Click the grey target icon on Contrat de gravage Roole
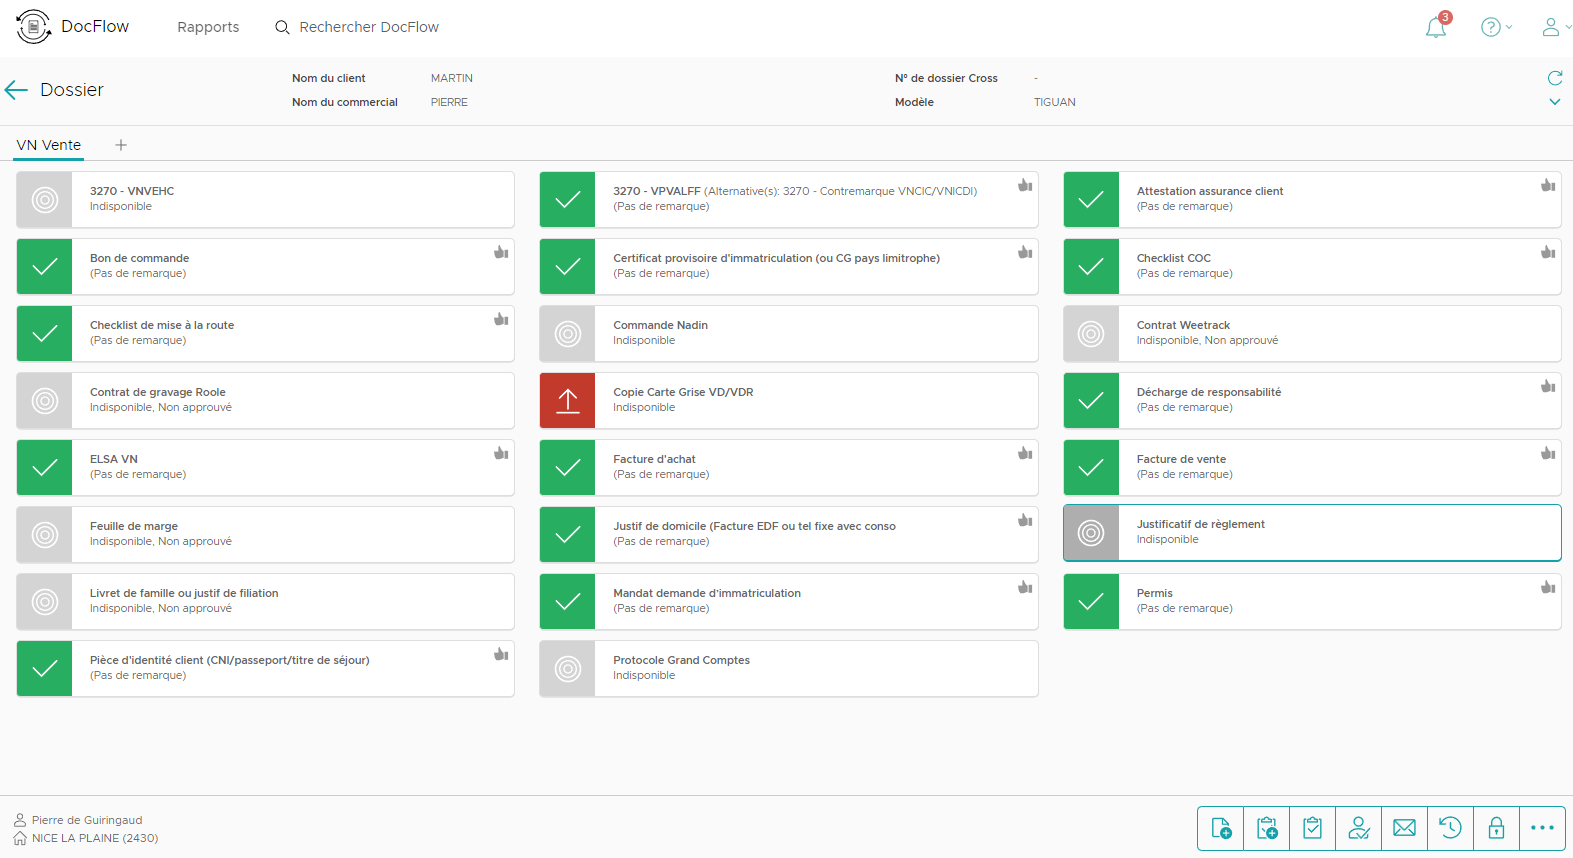Screen dimensions: 1573x858 pyautogui.click(x=44, y=401)
